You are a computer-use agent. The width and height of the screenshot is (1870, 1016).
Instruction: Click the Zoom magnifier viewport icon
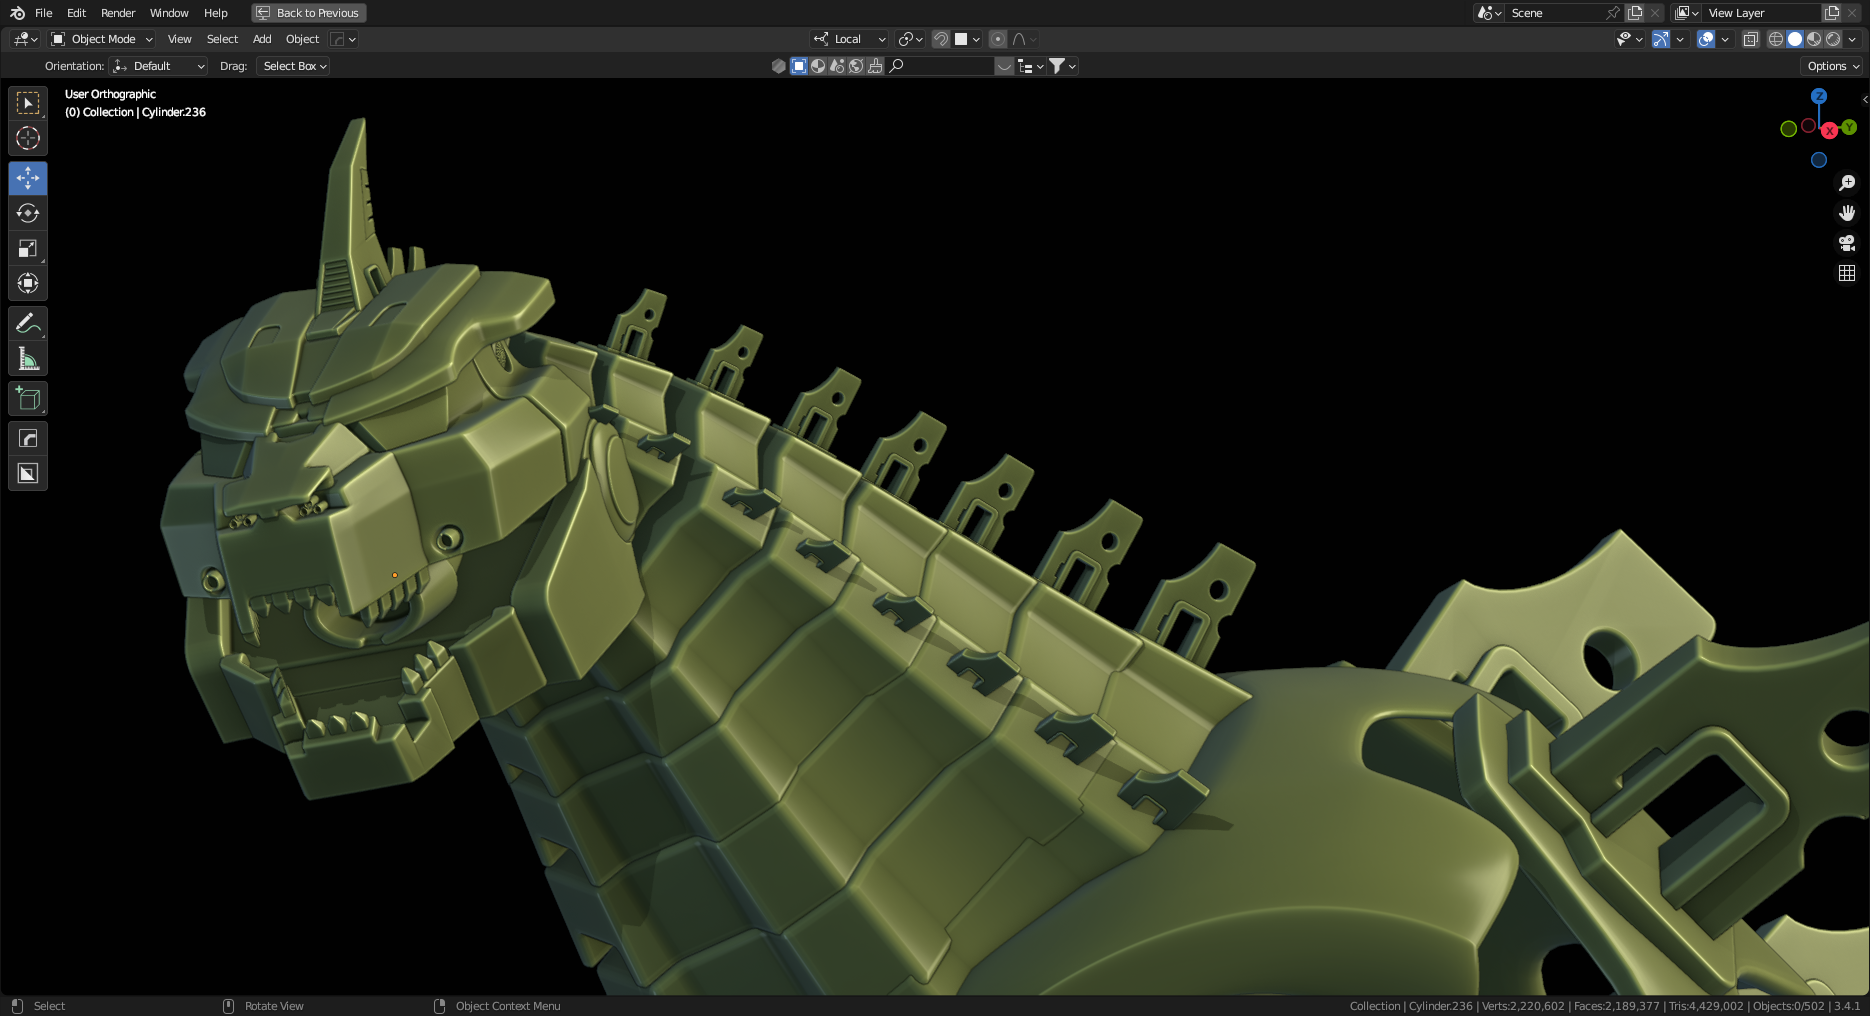point(1847,183)
